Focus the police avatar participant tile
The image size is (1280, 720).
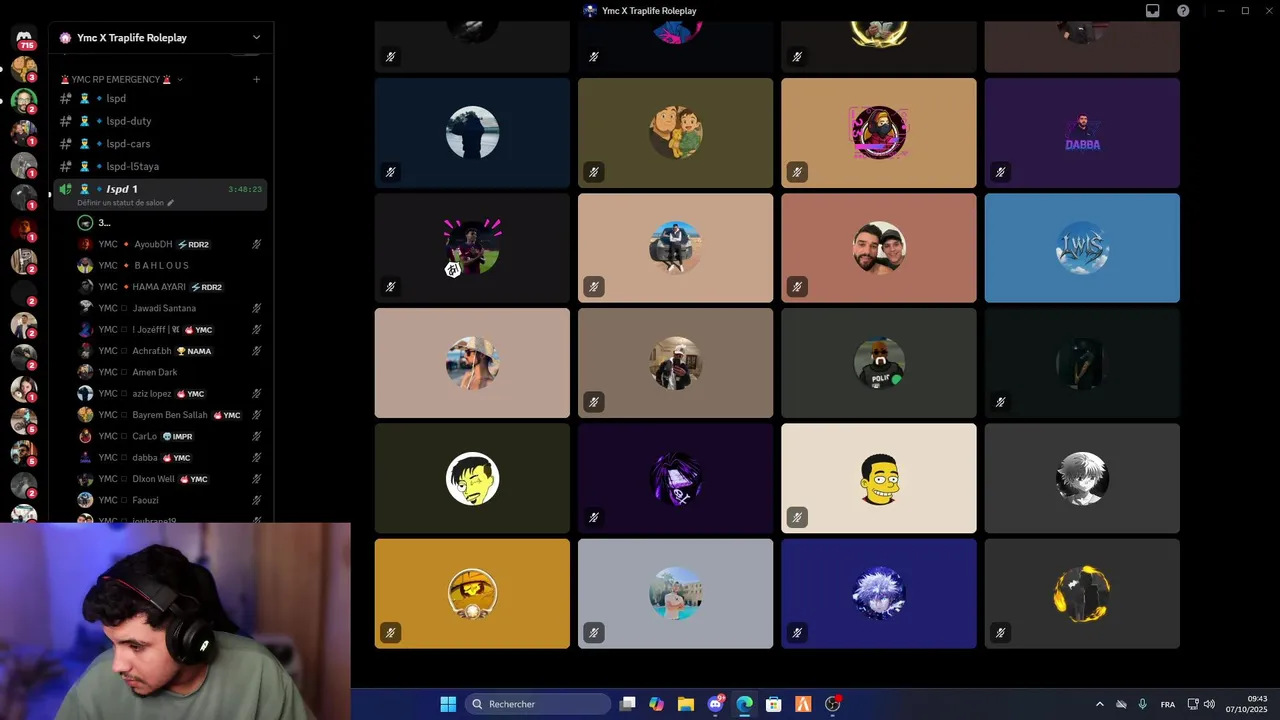pos(878,363)
